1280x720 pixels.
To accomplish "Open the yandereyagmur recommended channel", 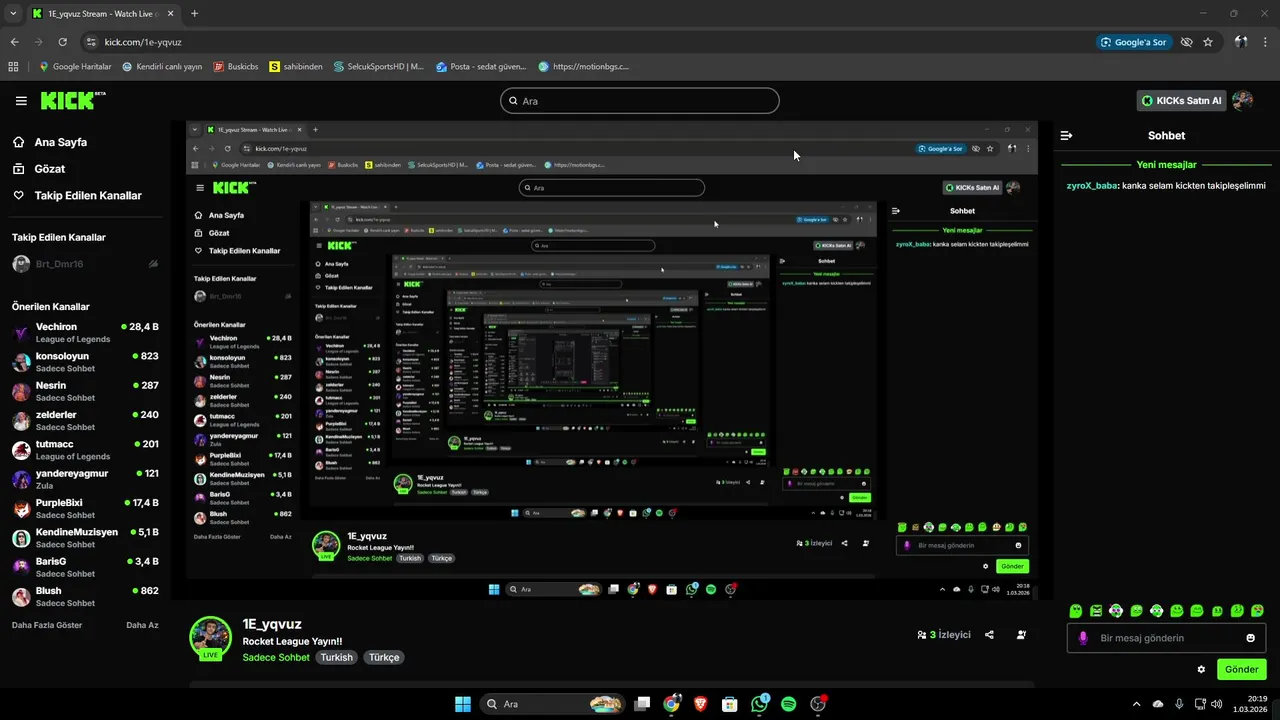I will point(85,479).
